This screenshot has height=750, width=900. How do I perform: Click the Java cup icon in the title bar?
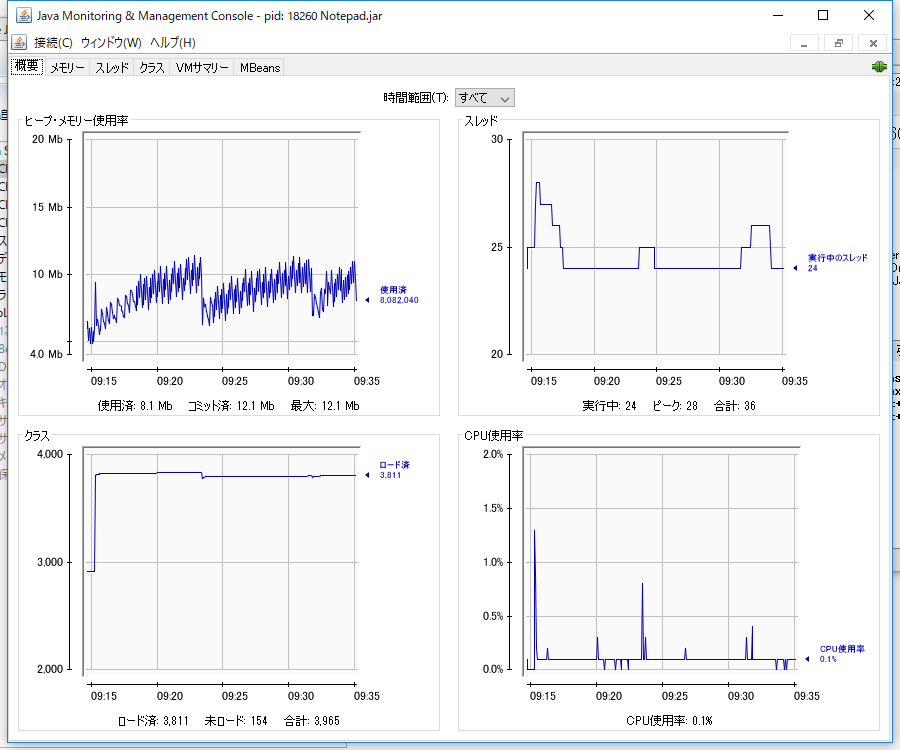tap(24, 15)
